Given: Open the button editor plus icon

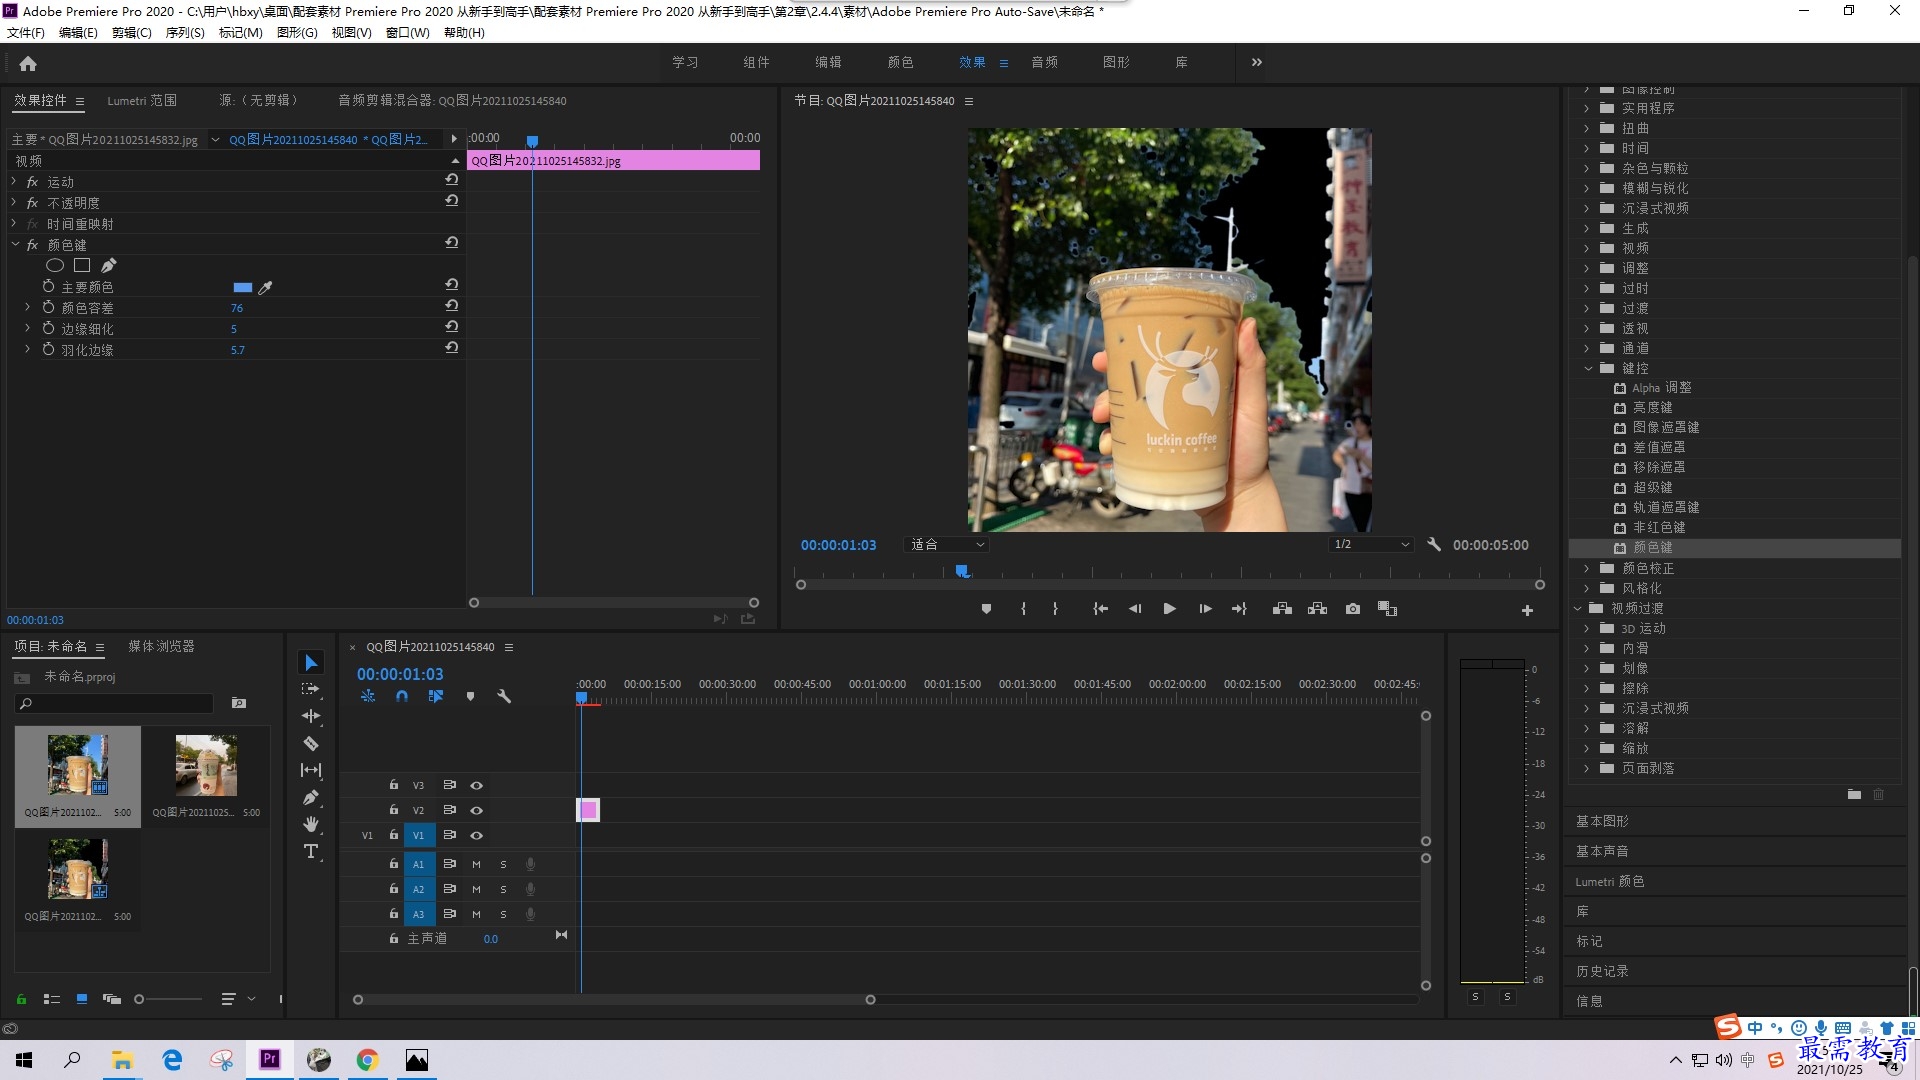Looking at the screenshot, I should [x=1527, y=610].
